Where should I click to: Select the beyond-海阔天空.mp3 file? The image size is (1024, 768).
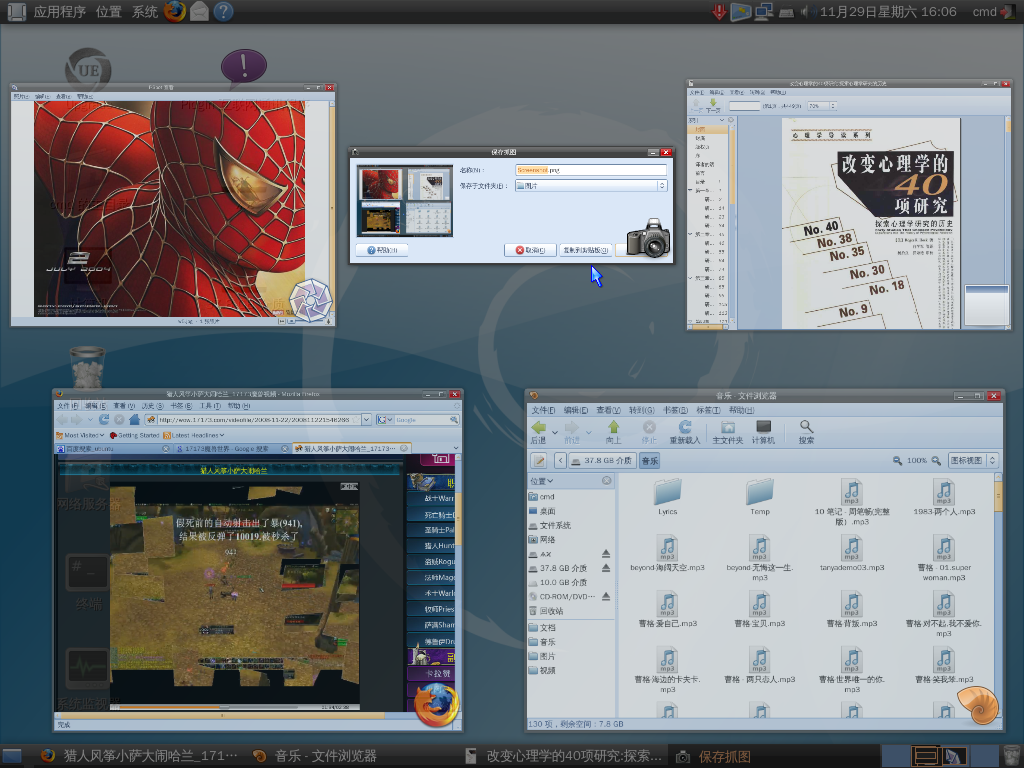pos(667,554)
